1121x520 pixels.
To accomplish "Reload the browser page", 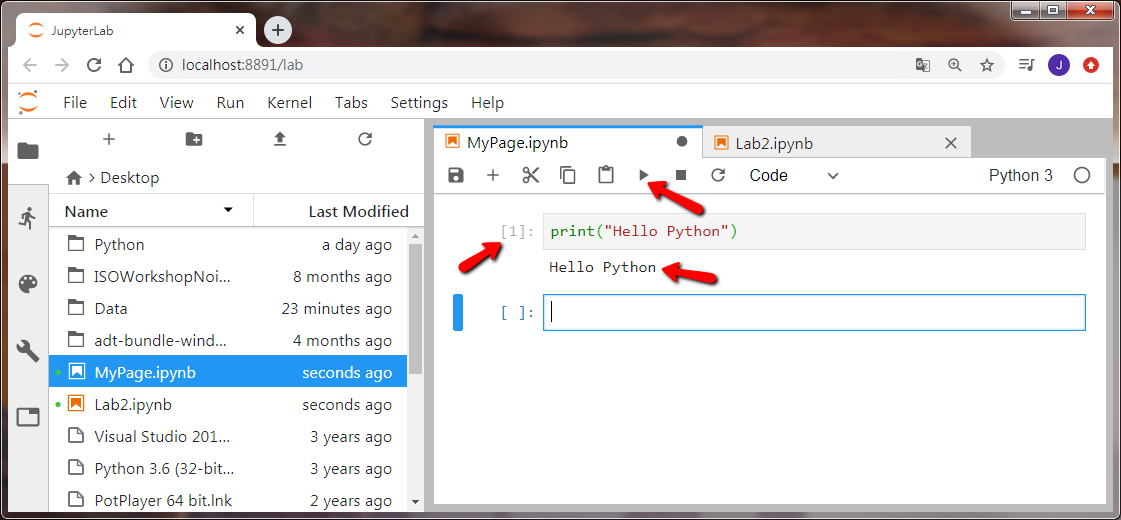I will point(94,65).
